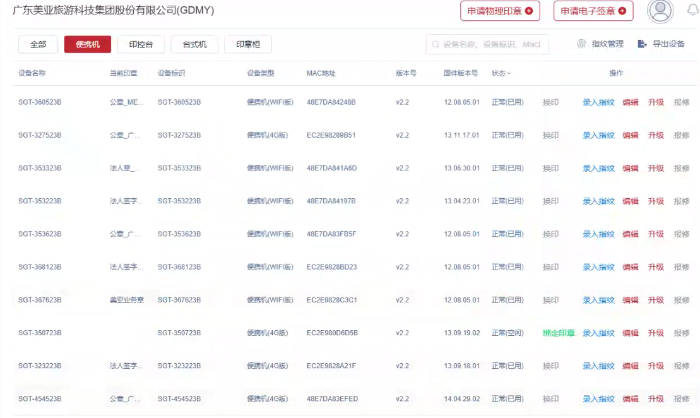
Task: Click 抽印 for device SGT-323223B
Action: tap(551, 366)
